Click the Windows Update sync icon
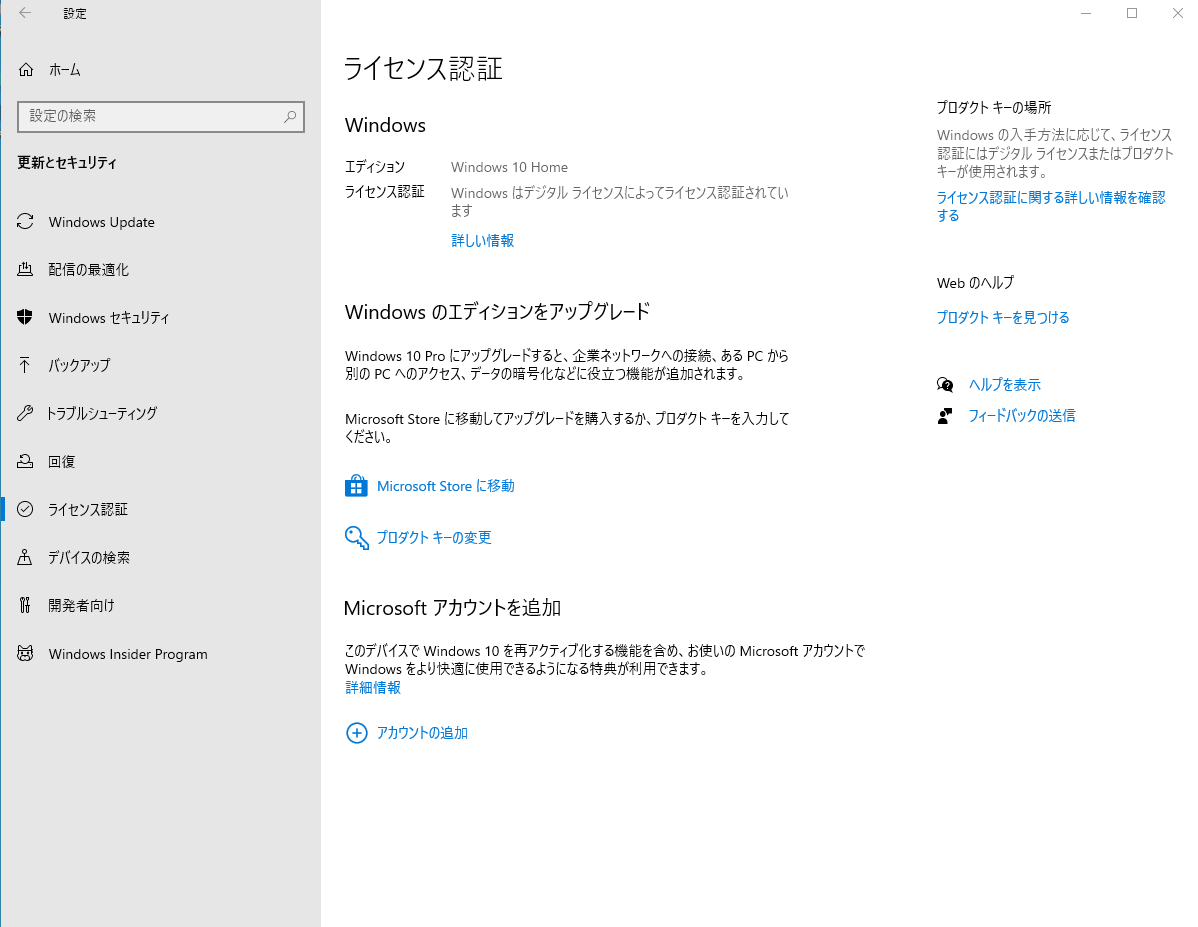Viewport: 1198px width, 927px height. point(26,222)
